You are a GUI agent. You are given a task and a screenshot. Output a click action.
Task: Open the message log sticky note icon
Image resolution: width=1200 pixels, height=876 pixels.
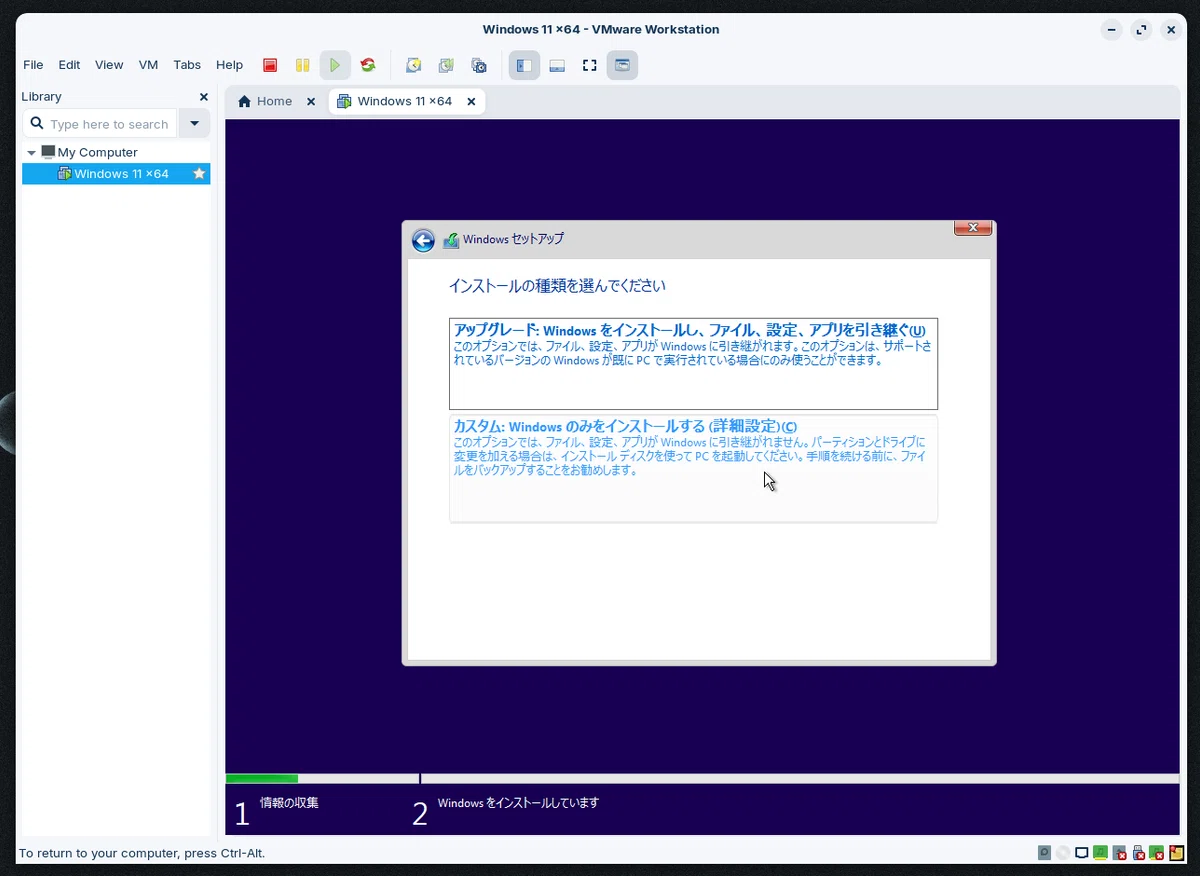point(1175,853)
